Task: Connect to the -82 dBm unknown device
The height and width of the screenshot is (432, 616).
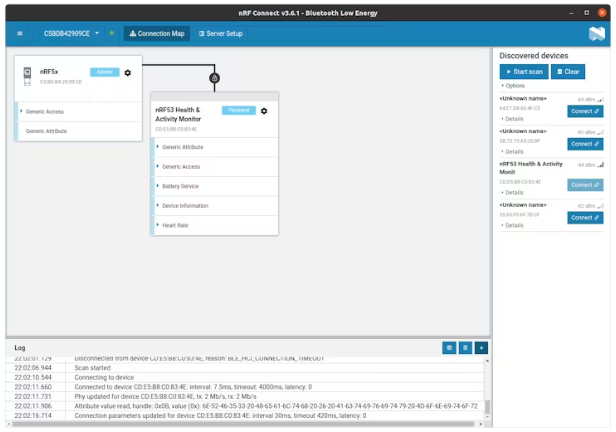Action: (585, 218)
